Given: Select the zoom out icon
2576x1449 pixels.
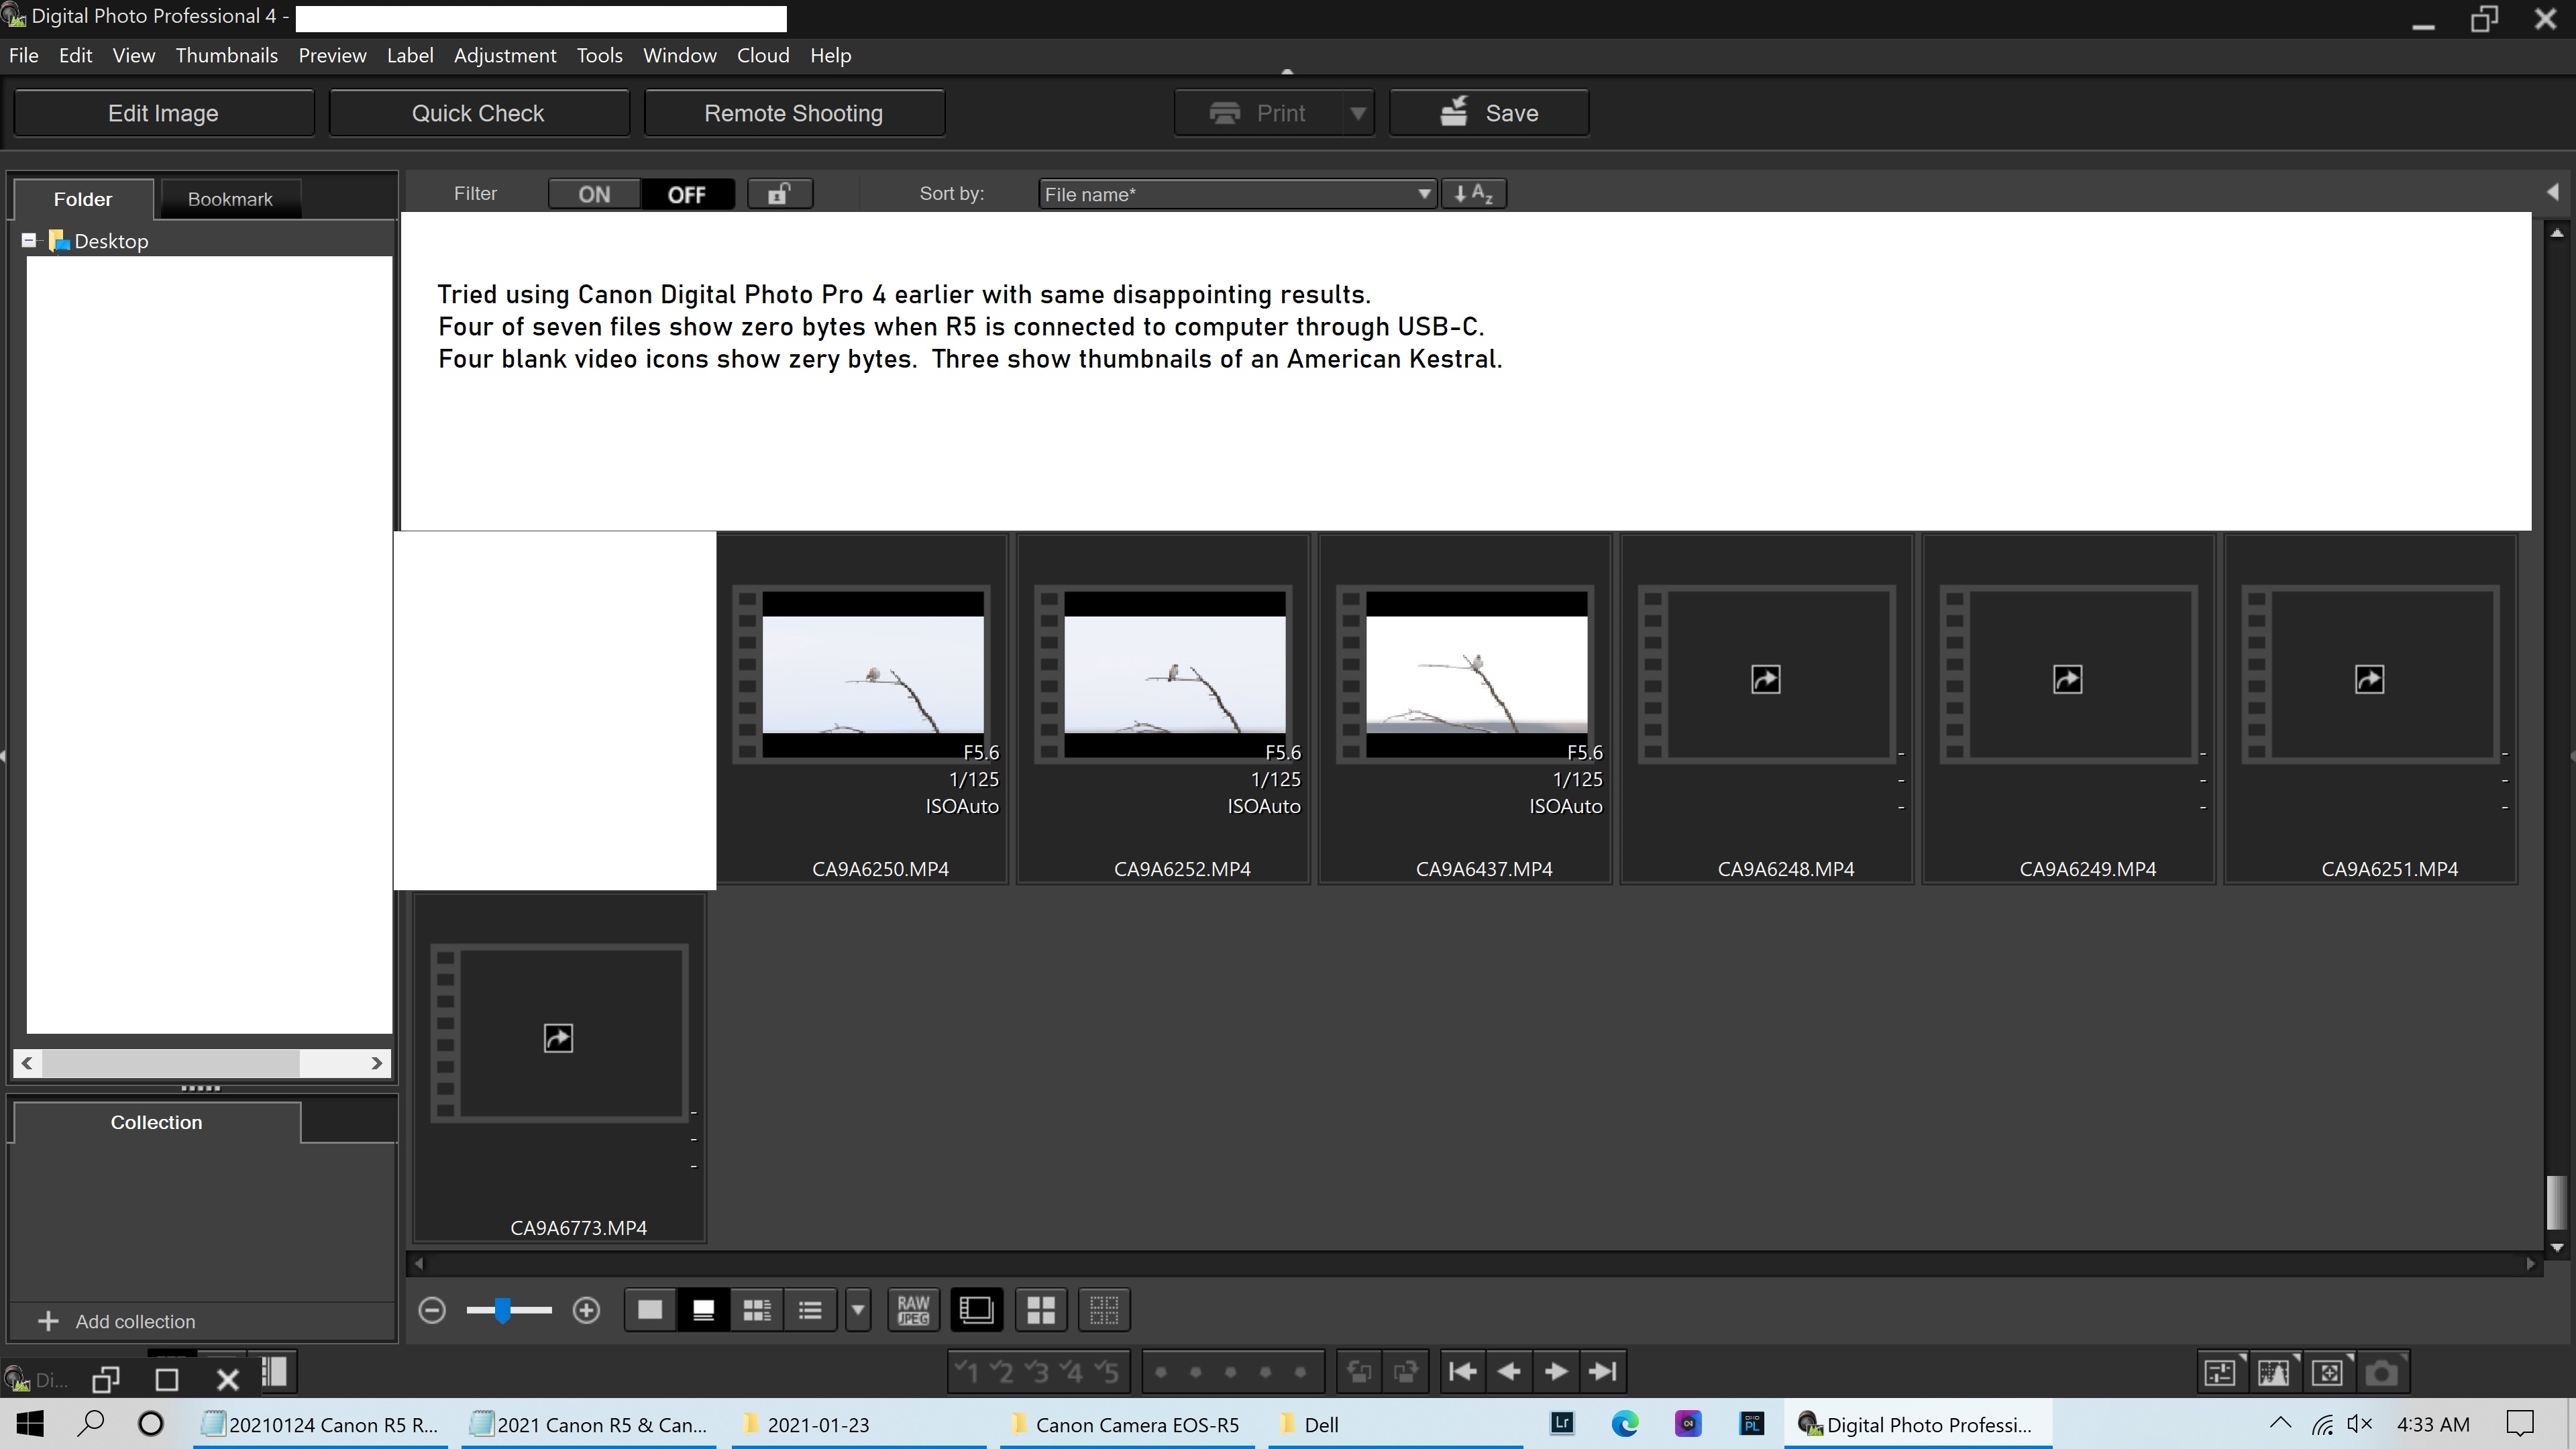Looking at the screenshot, I should 432,1309.
